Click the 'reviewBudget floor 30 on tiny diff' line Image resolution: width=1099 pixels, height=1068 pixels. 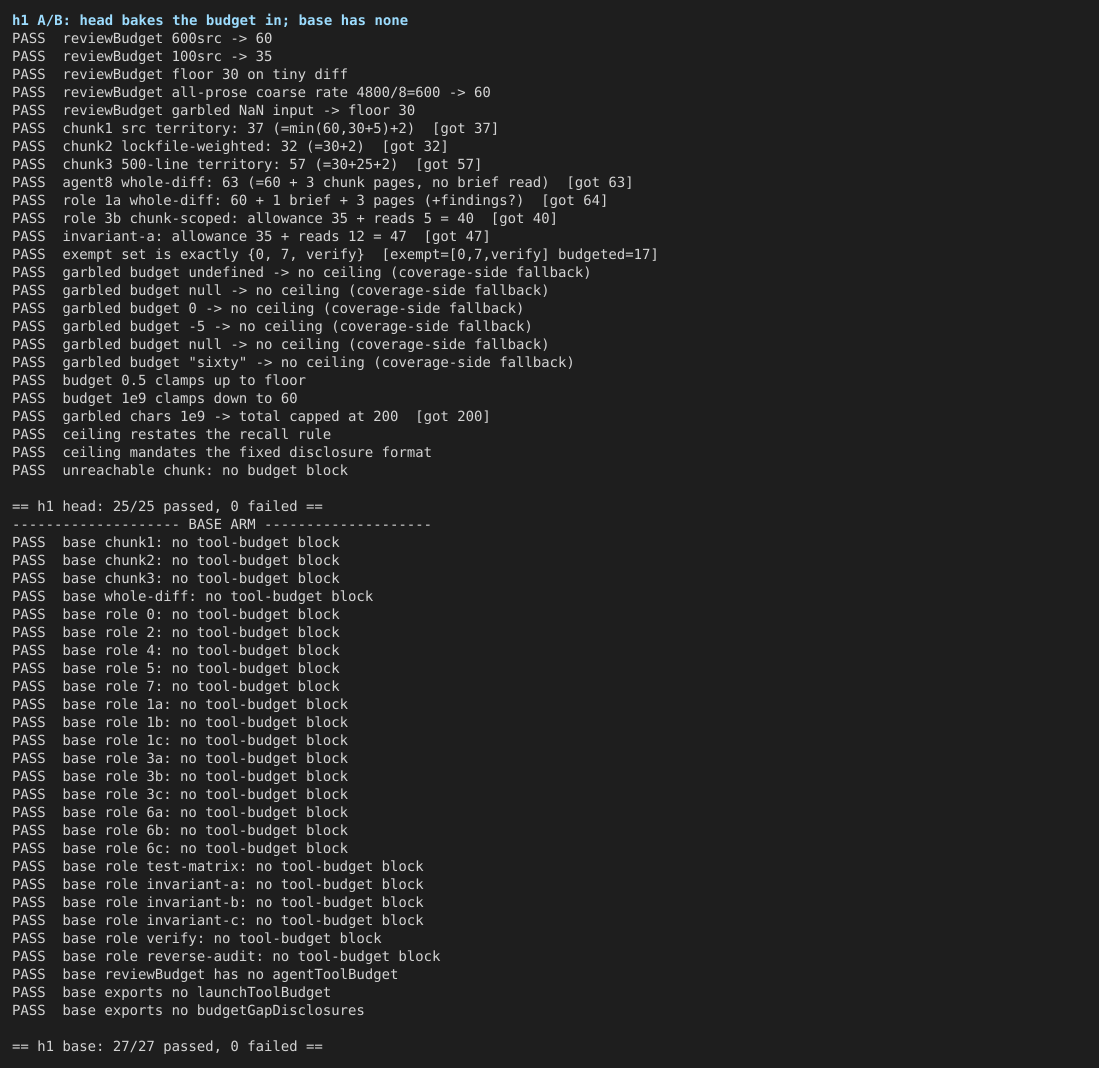[x=180, y=74]
